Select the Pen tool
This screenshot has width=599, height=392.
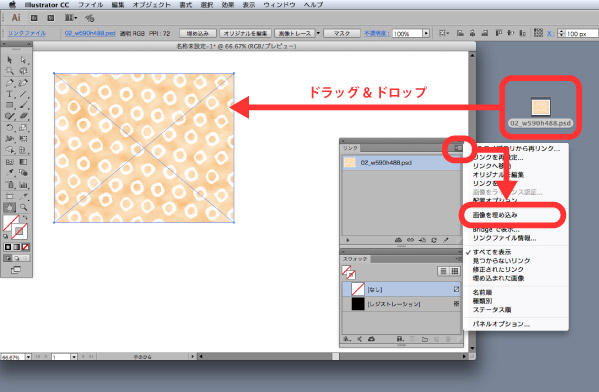(x=10, y=83)
